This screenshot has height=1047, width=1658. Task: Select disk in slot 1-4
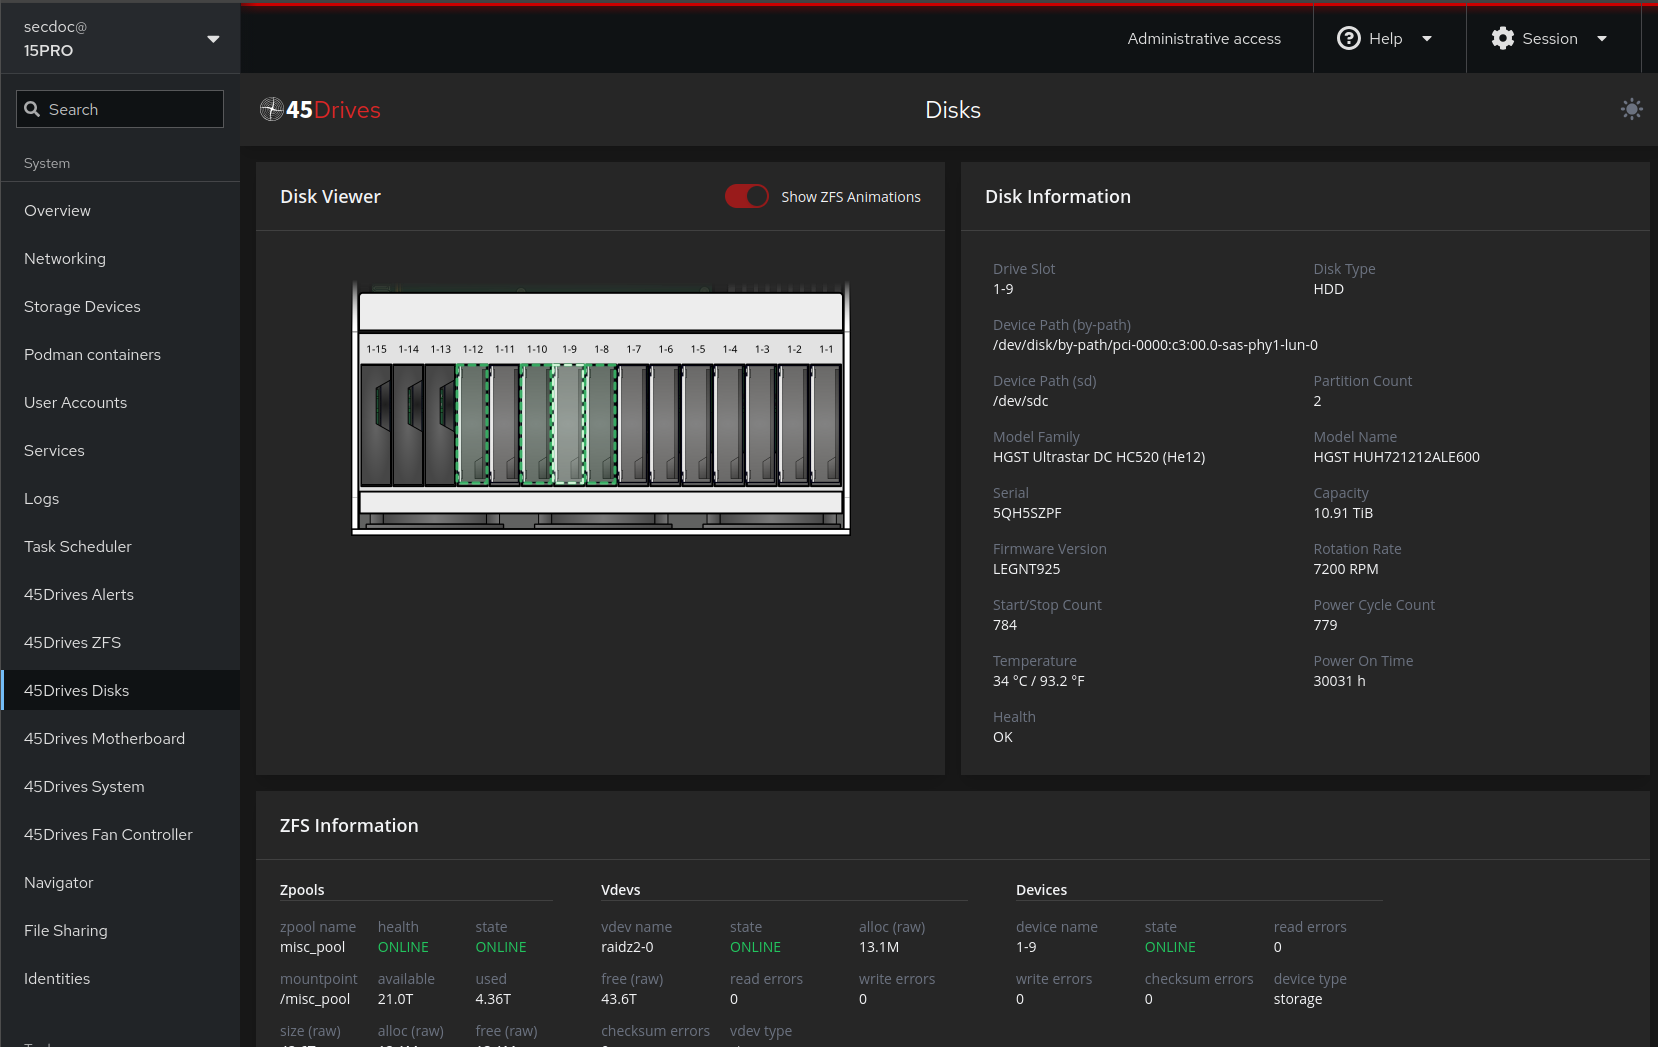730,425
